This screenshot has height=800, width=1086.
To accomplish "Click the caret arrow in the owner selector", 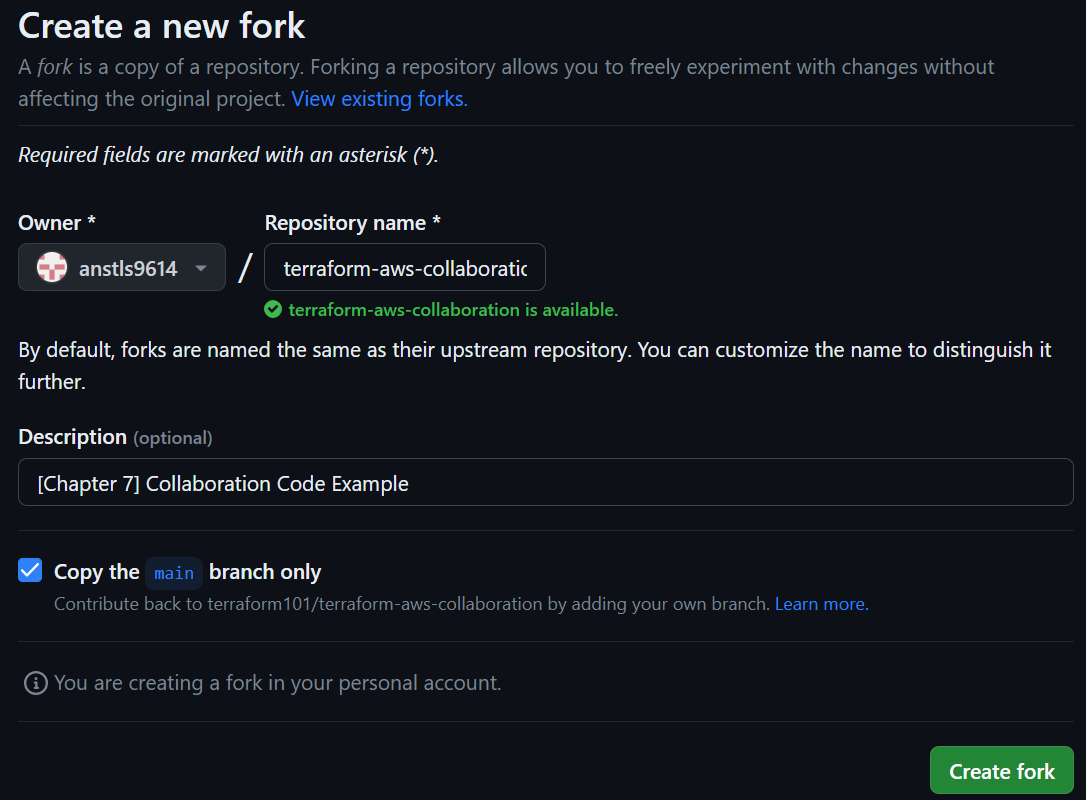I will pos(201,268).
